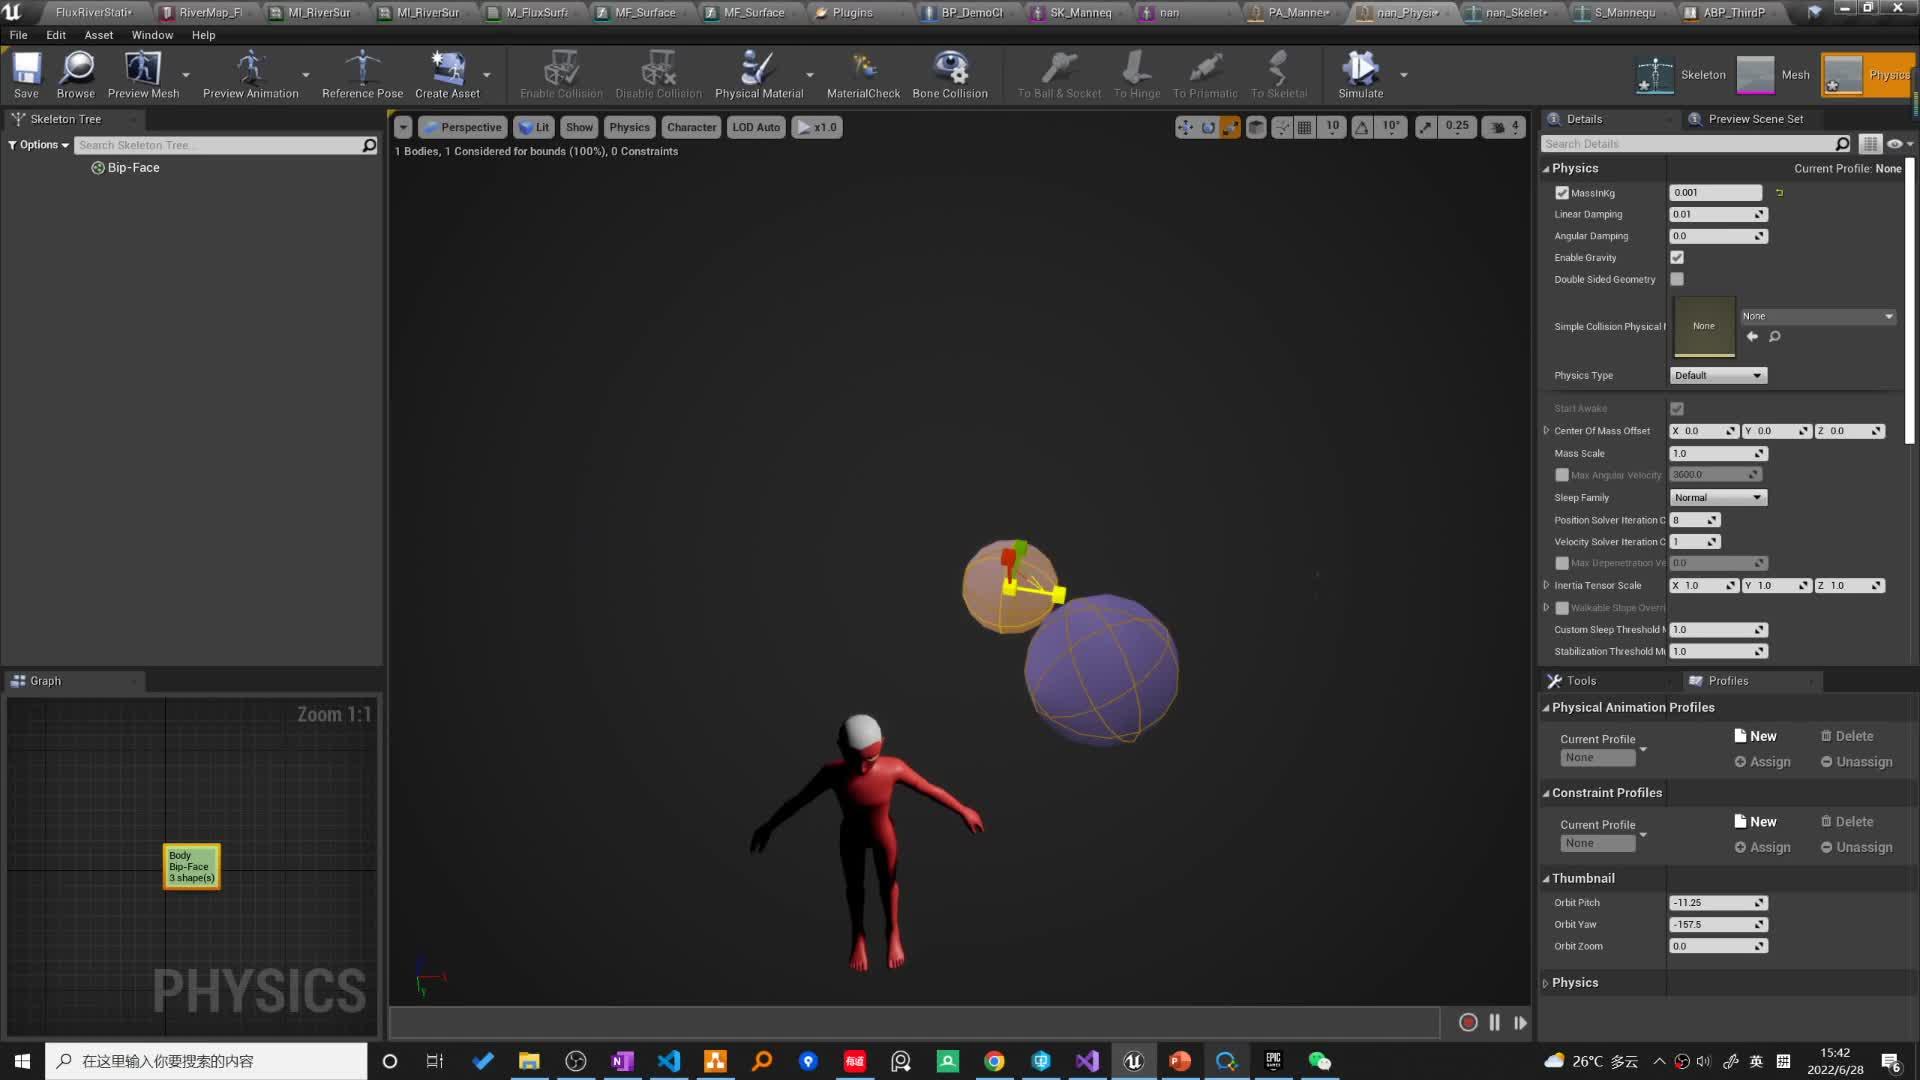1920x1080 pixels.
Task: Convert constraint using To Ball & Socket
Action: (1057, 72)
